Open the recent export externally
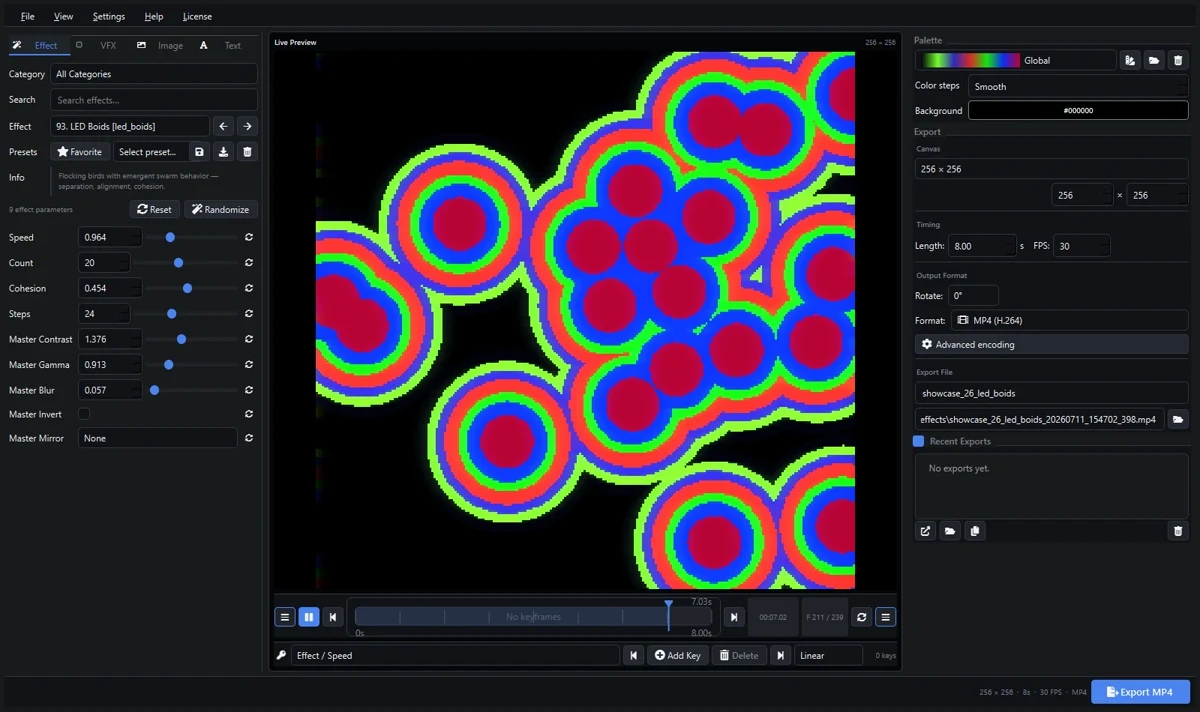This screenshot has height=712, width=1200. [x=925, y=531]
